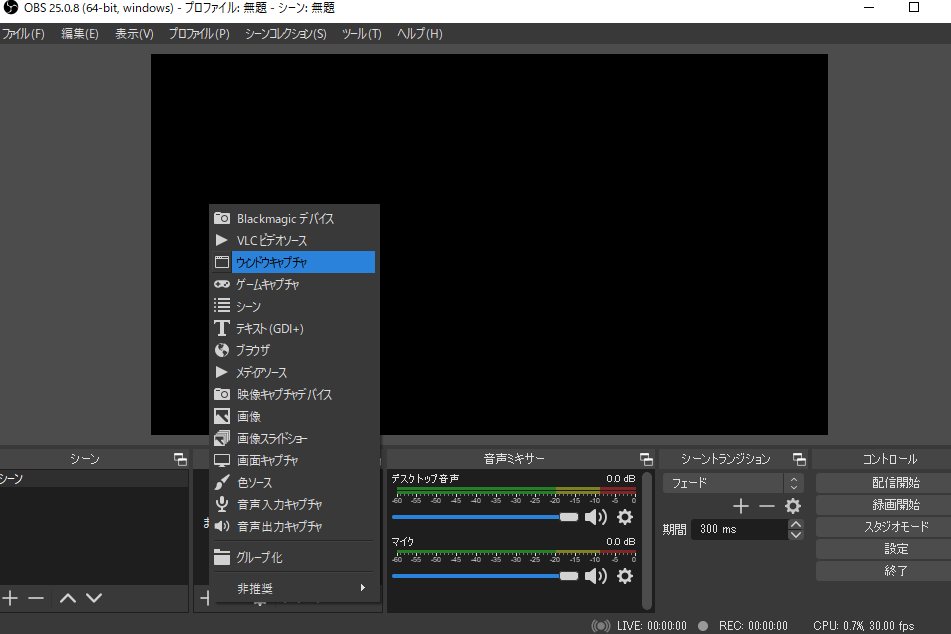951x634 pixels.
Task: Click the microphone icon beside 音声入力キャプチャ
Action: tap(222, 504)
